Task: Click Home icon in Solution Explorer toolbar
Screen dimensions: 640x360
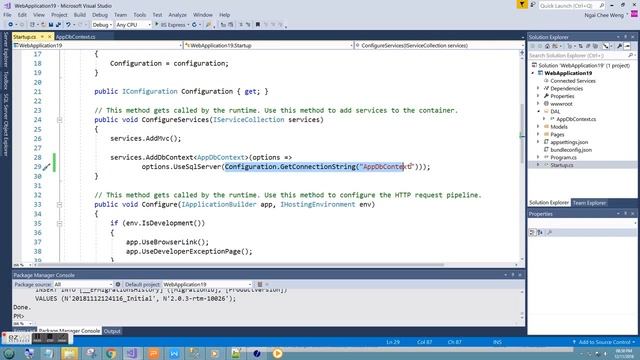Action: point(547,46)
